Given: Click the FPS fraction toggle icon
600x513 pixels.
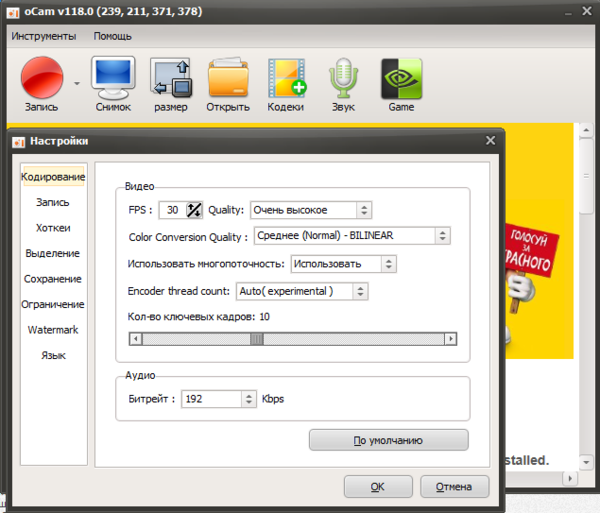Looking at the screenshot, I should tap(194, 210).
